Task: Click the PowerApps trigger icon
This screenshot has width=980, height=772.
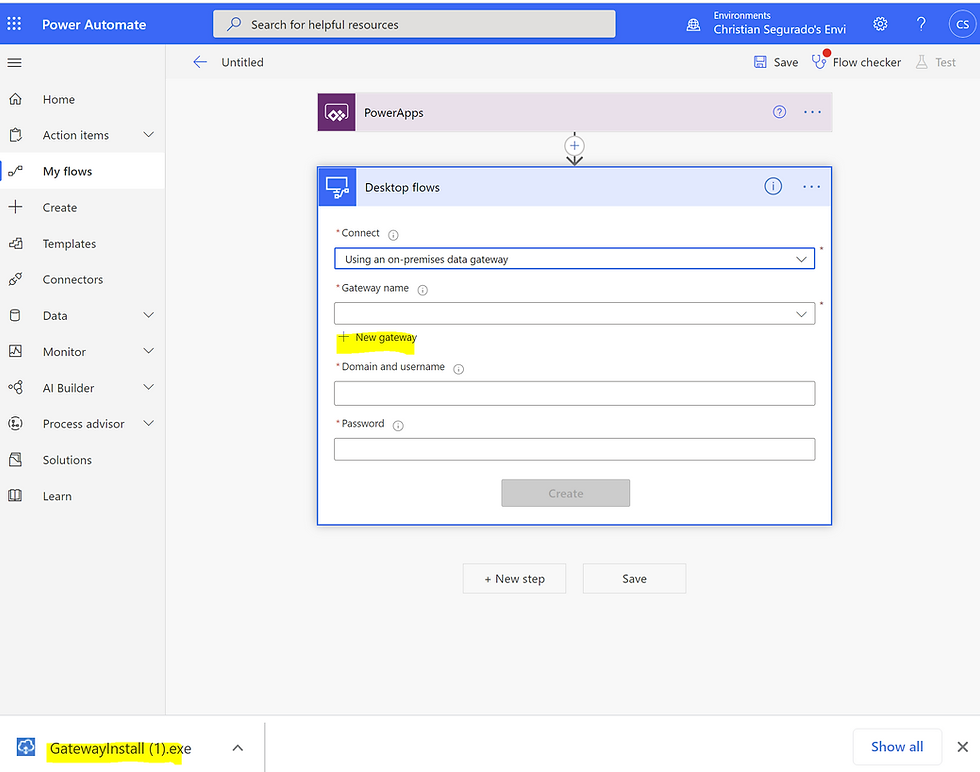Action: 336,113
